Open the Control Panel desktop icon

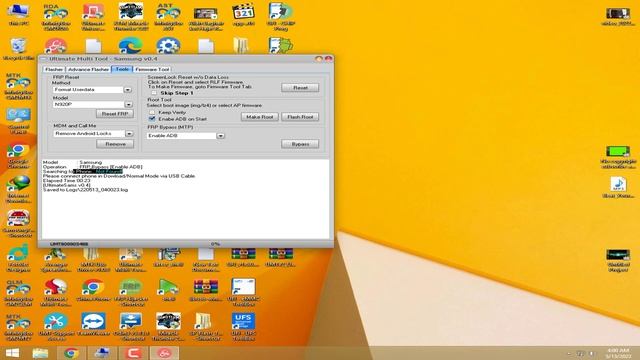pos(18,121)
